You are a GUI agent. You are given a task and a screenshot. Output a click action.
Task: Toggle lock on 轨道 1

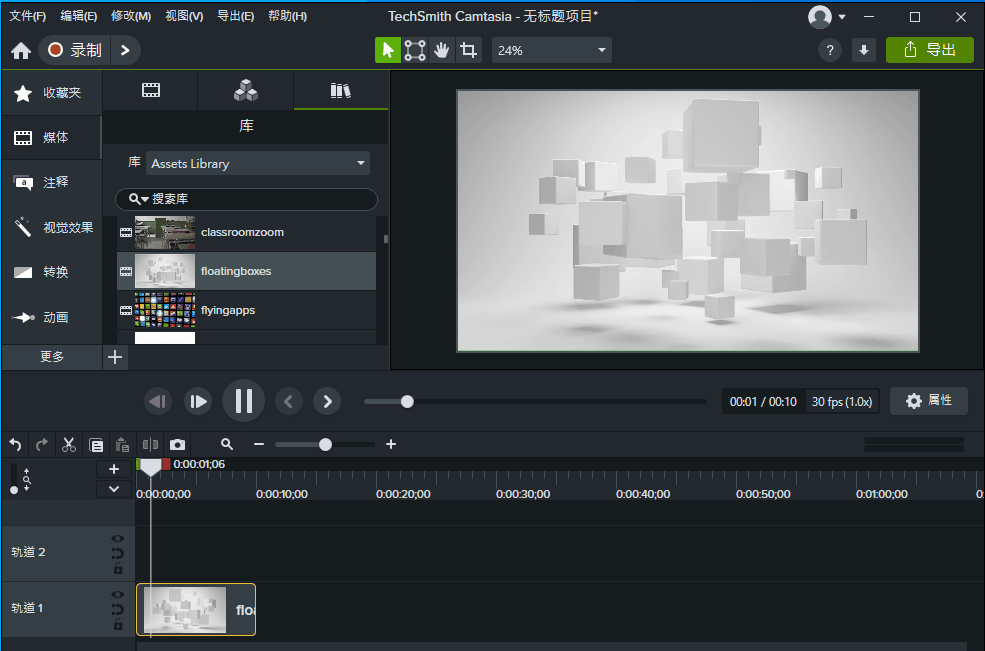[x=117, y=625]
